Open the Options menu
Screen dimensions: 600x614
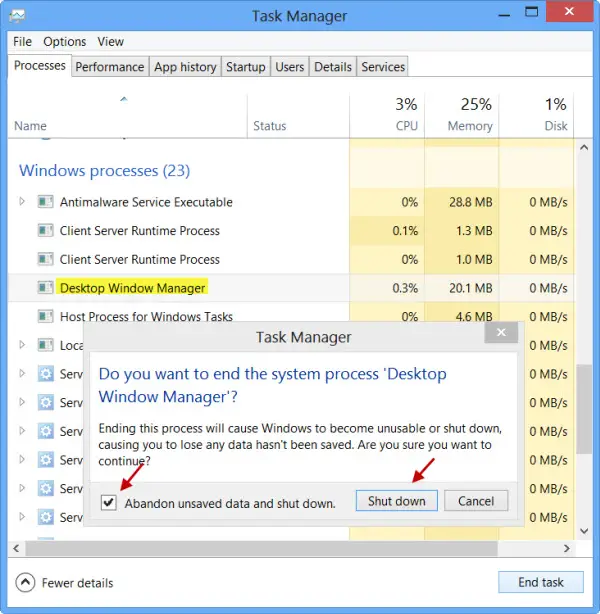tap(65, 42)
